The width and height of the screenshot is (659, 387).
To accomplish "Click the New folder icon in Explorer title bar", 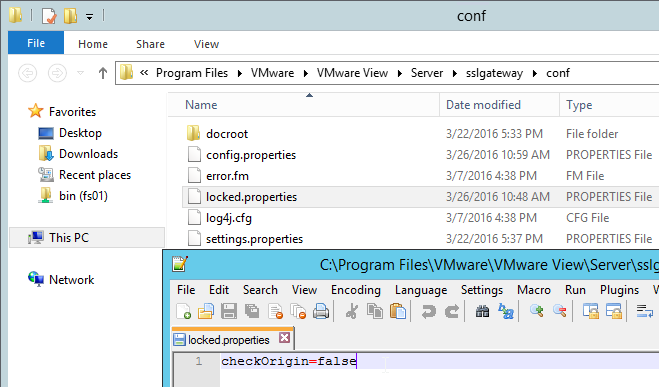I will pyautogui.click(x=70, y=16).
